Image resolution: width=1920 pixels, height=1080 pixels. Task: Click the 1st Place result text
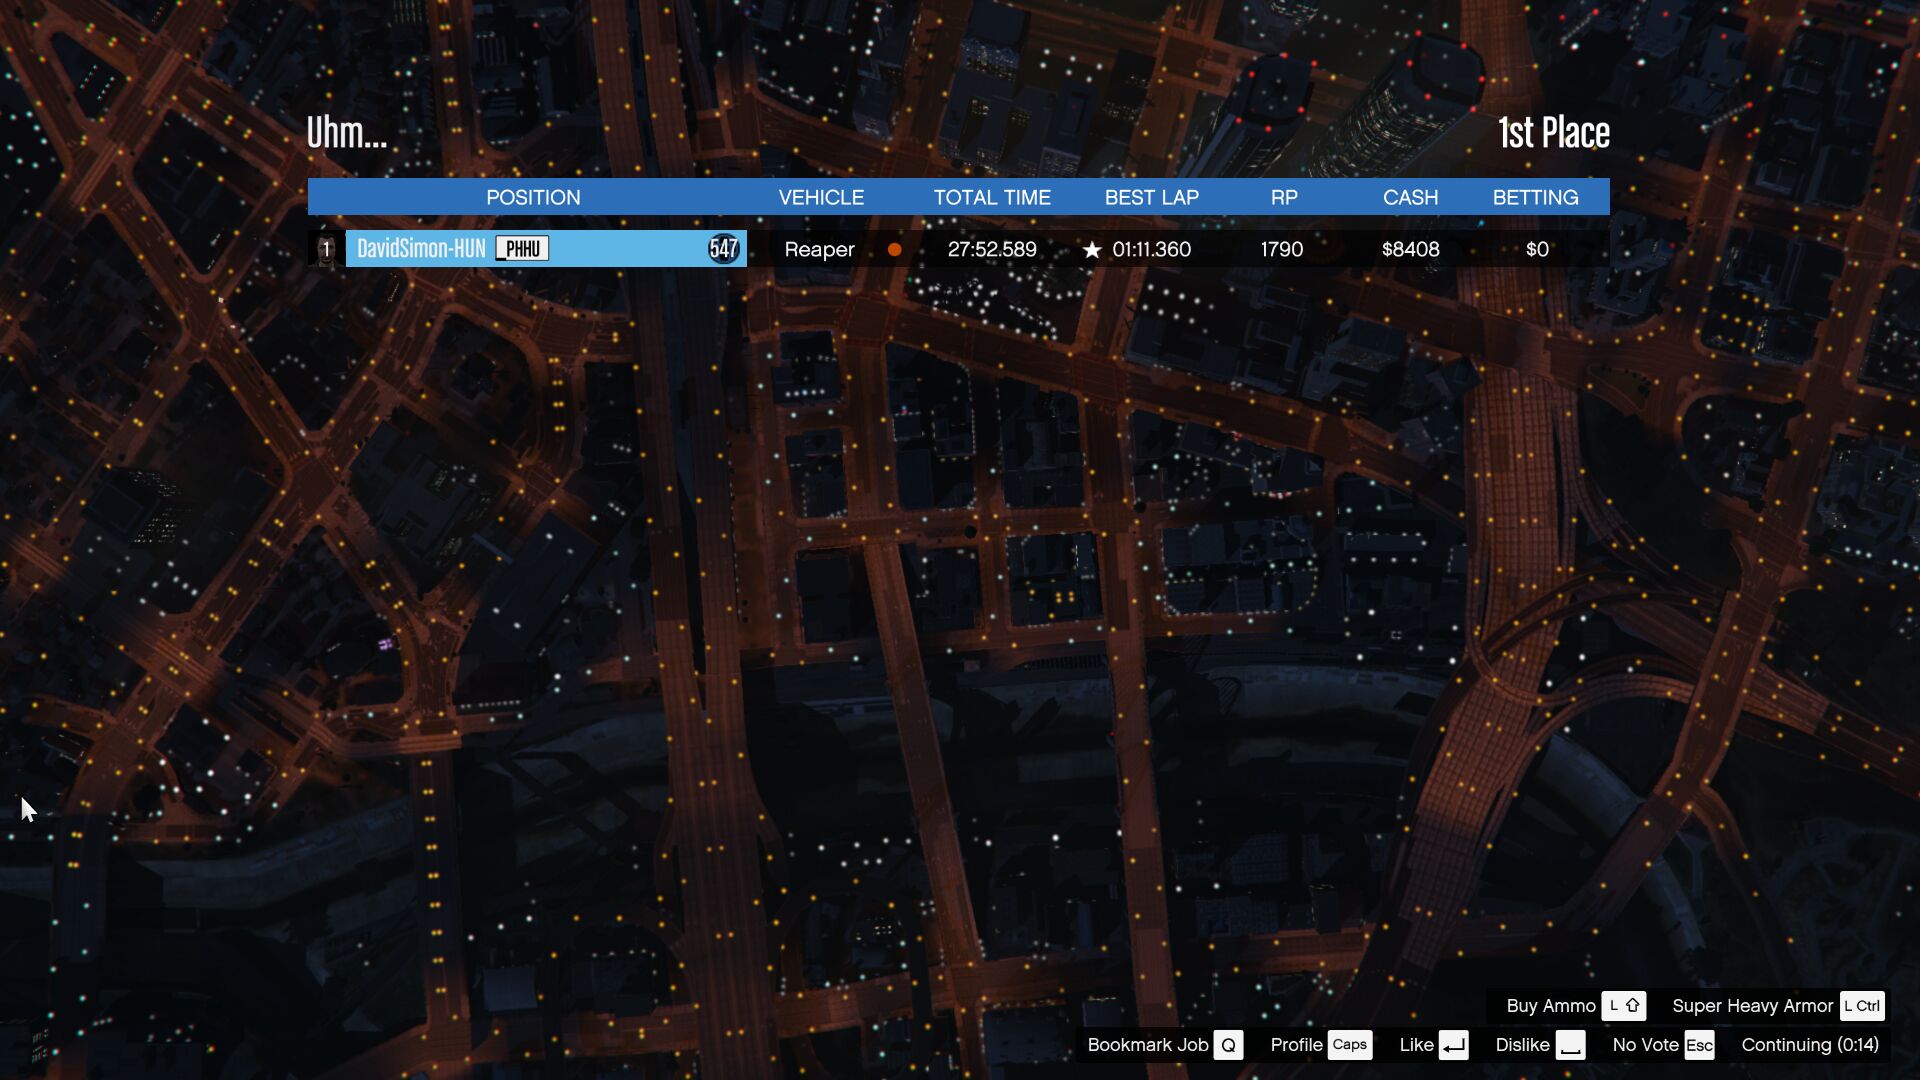pos(1554,132)
